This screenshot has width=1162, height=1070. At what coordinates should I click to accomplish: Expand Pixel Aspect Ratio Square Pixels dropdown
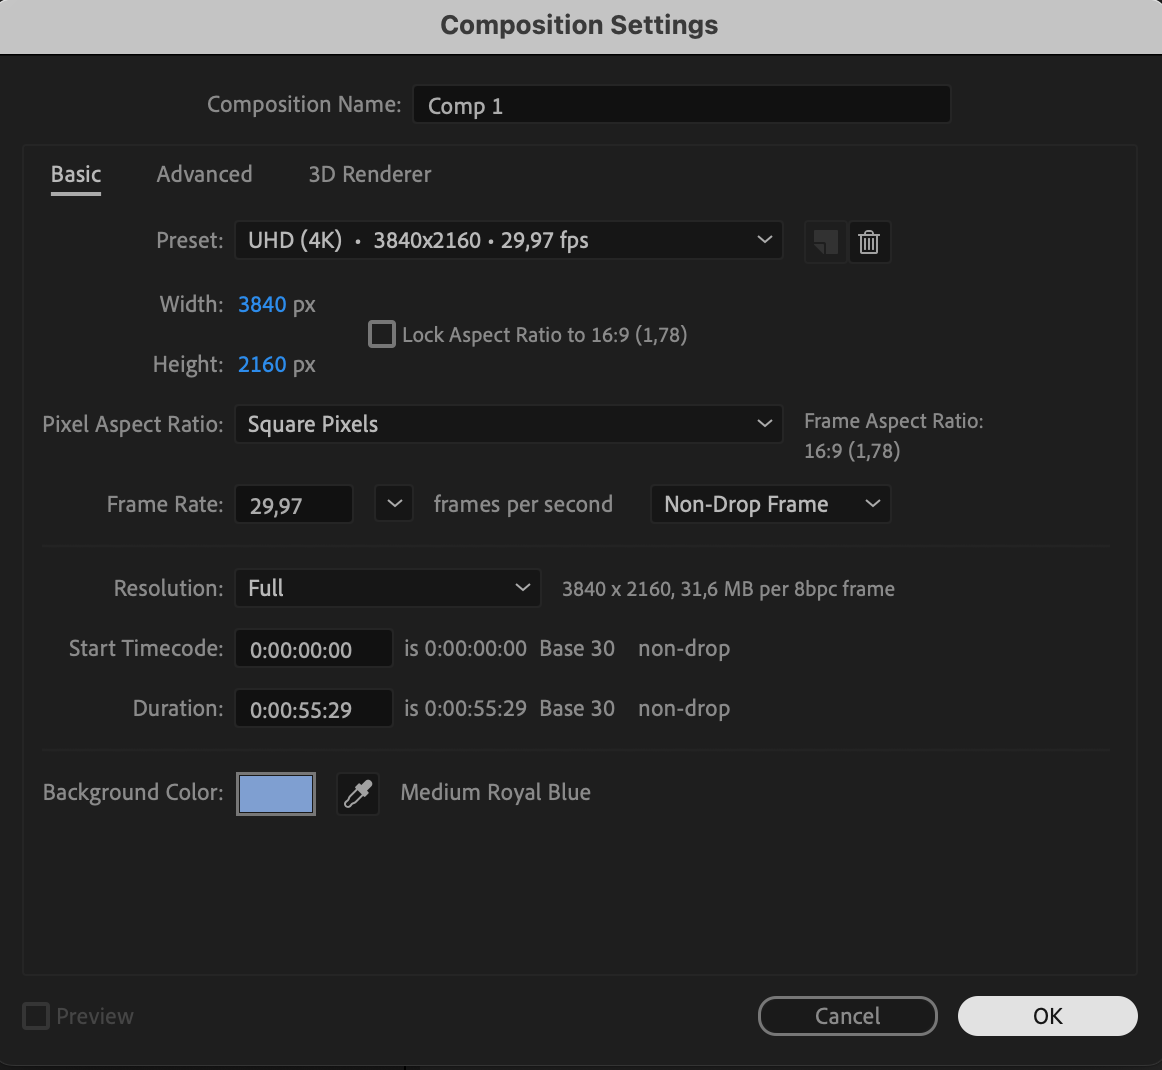coord(508,424)
